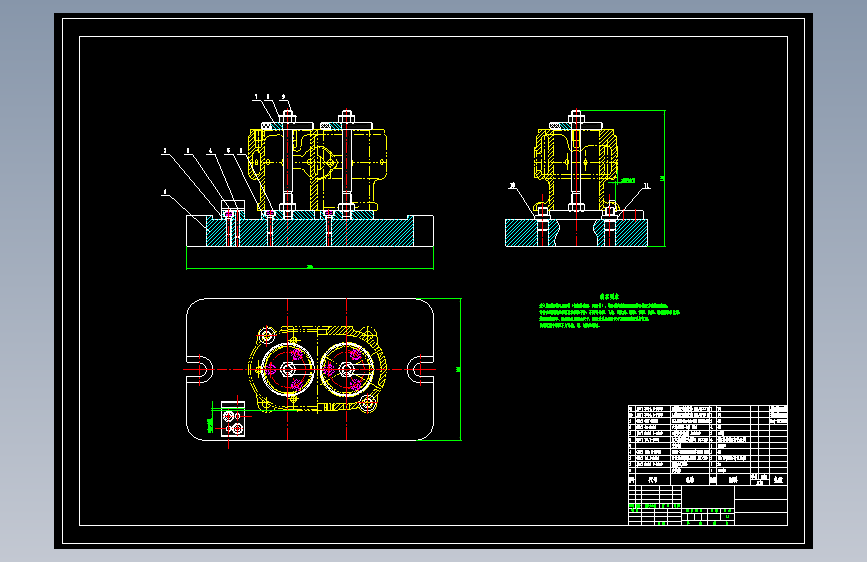Click green dimension text beside setting block

click(210, 425)
